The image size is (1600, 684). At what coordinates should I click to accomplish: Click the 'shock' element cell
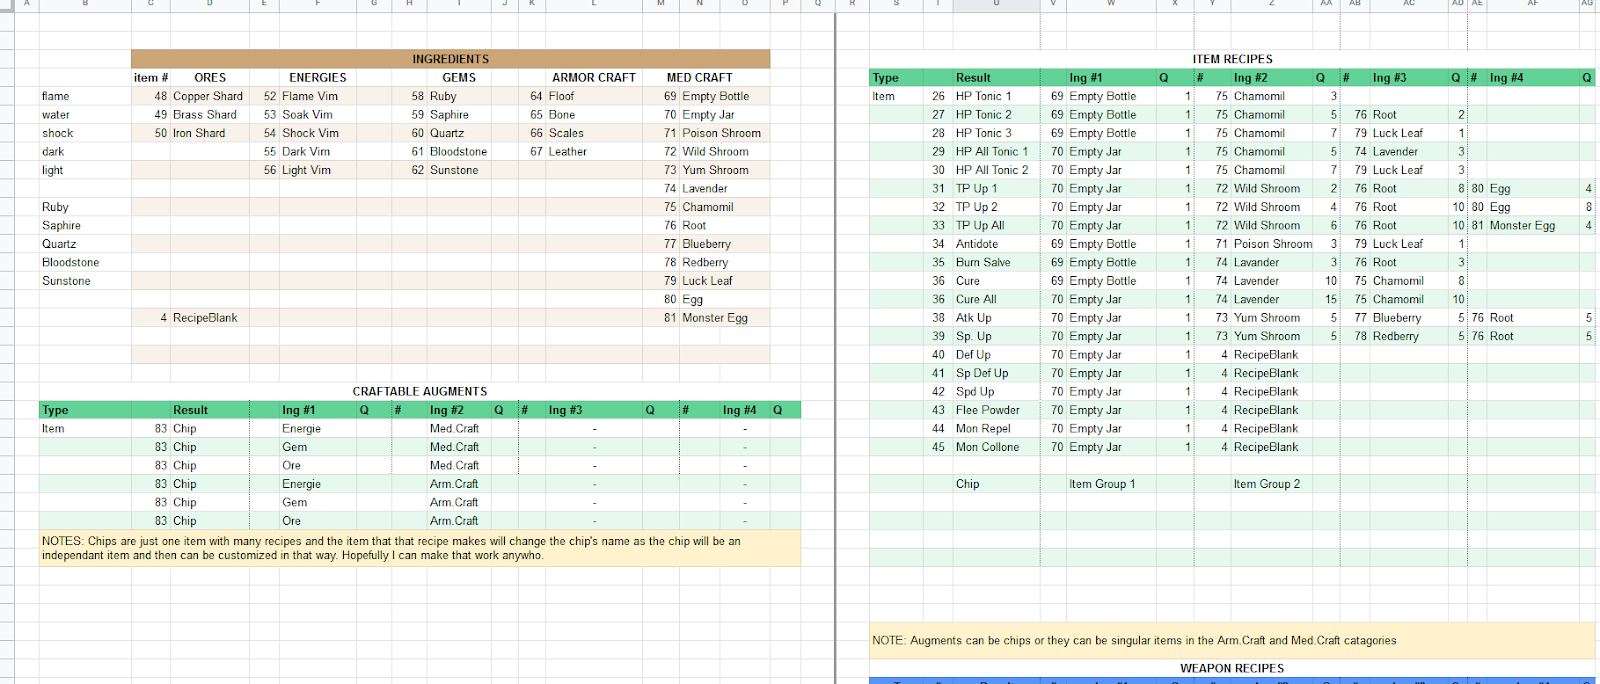pos(85,133)
